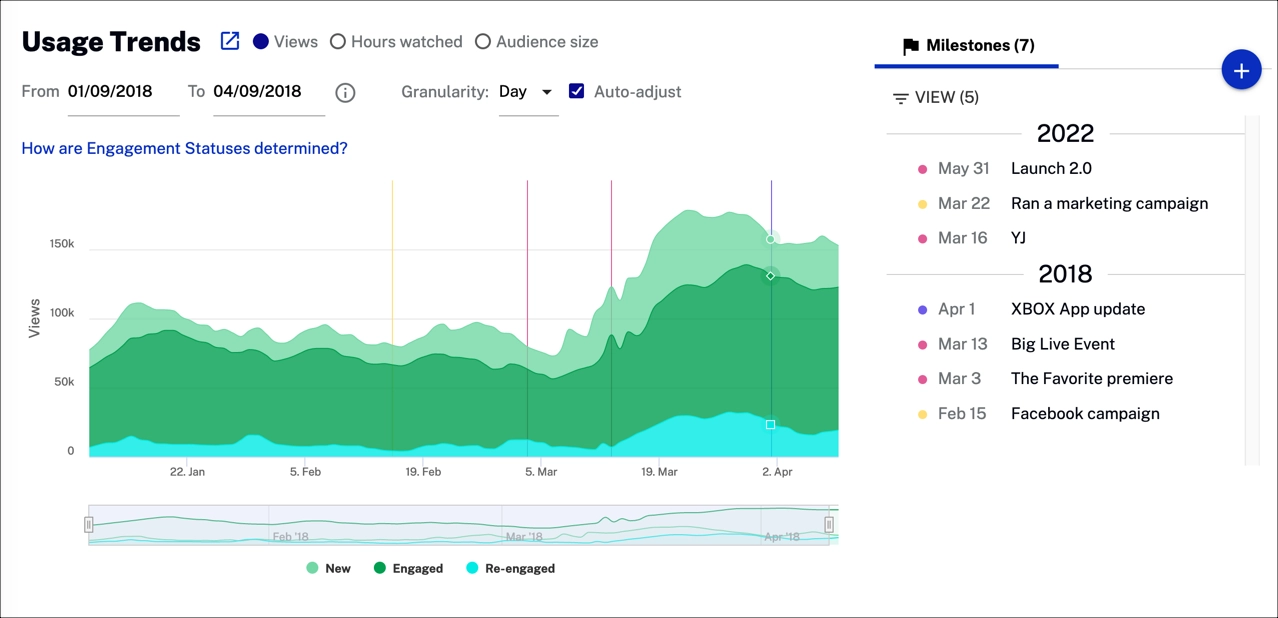Click the Milestones flag icon
The height and width of the screenshot is (618, 1278).
click(910, 46)
